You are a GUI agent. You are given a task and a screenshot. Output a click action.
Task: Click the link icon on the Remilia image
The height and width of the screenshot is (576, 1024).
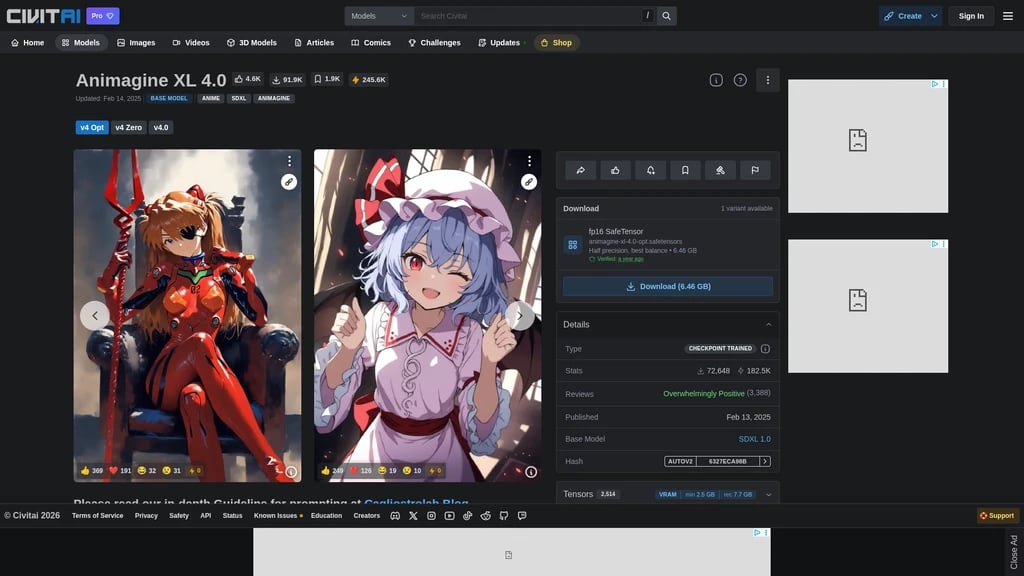tap(529, 182)
